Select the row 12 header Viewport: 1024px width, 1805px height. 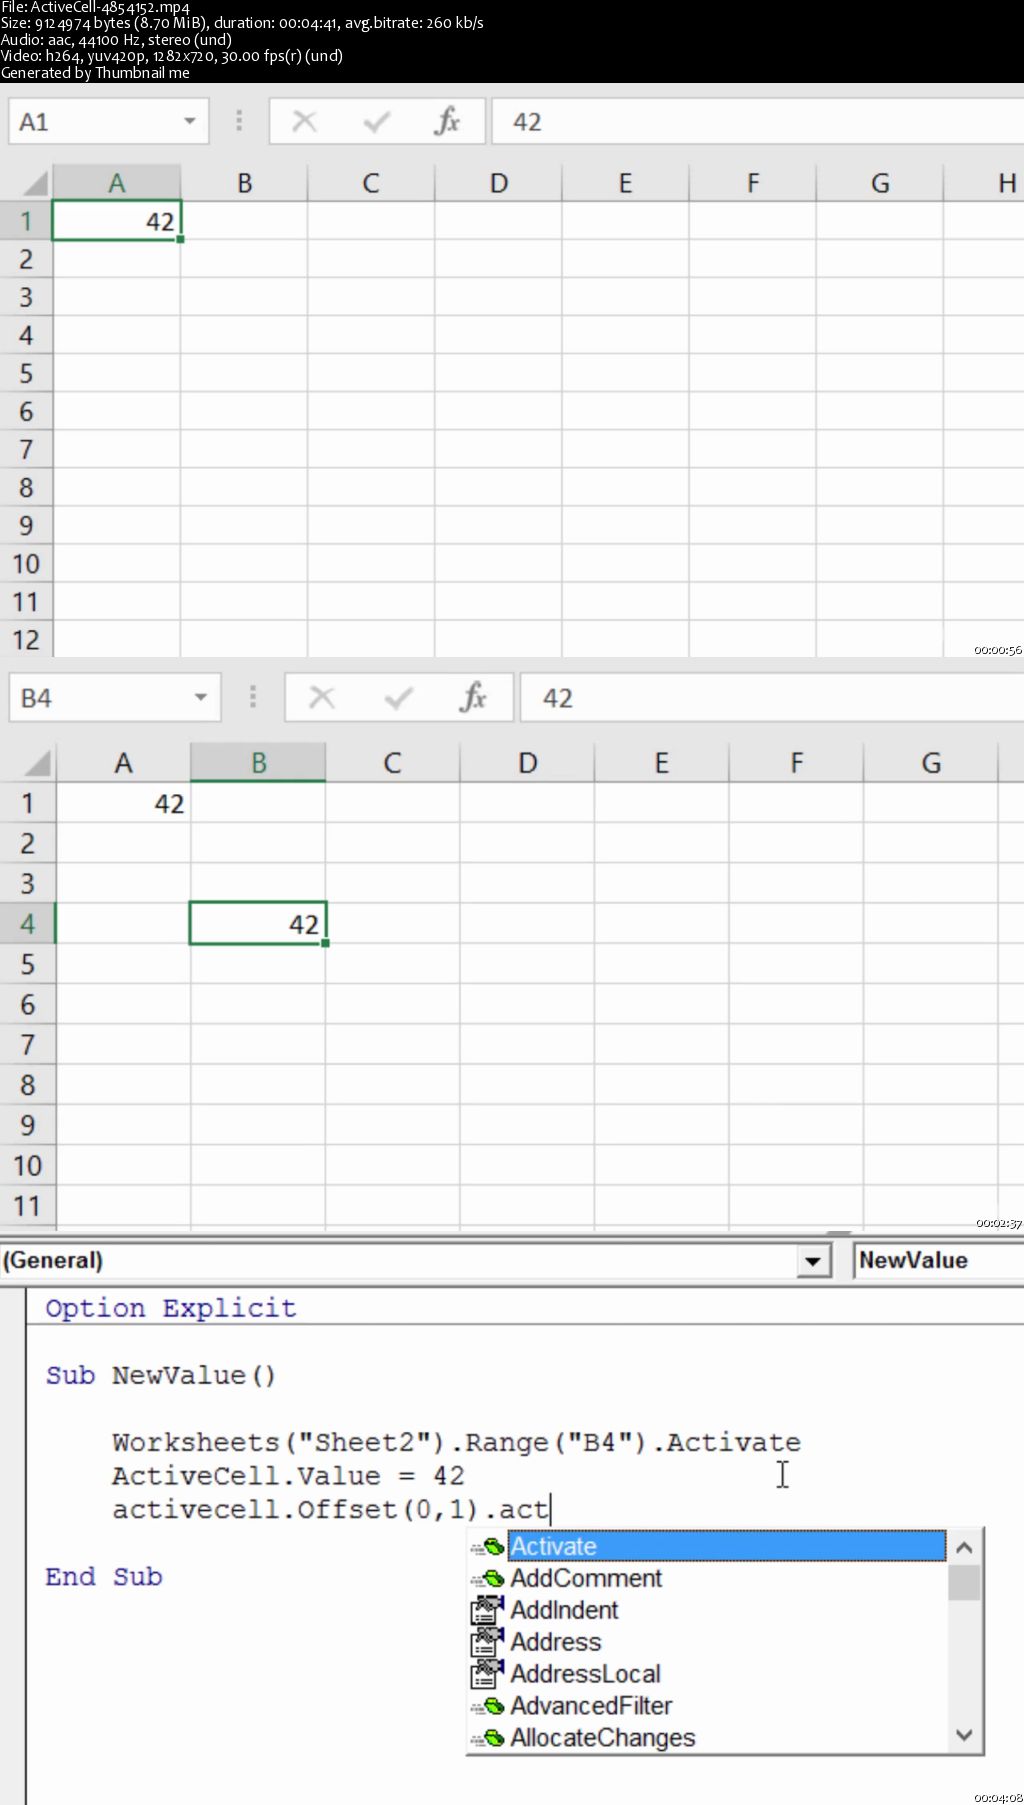pos(26,639)
